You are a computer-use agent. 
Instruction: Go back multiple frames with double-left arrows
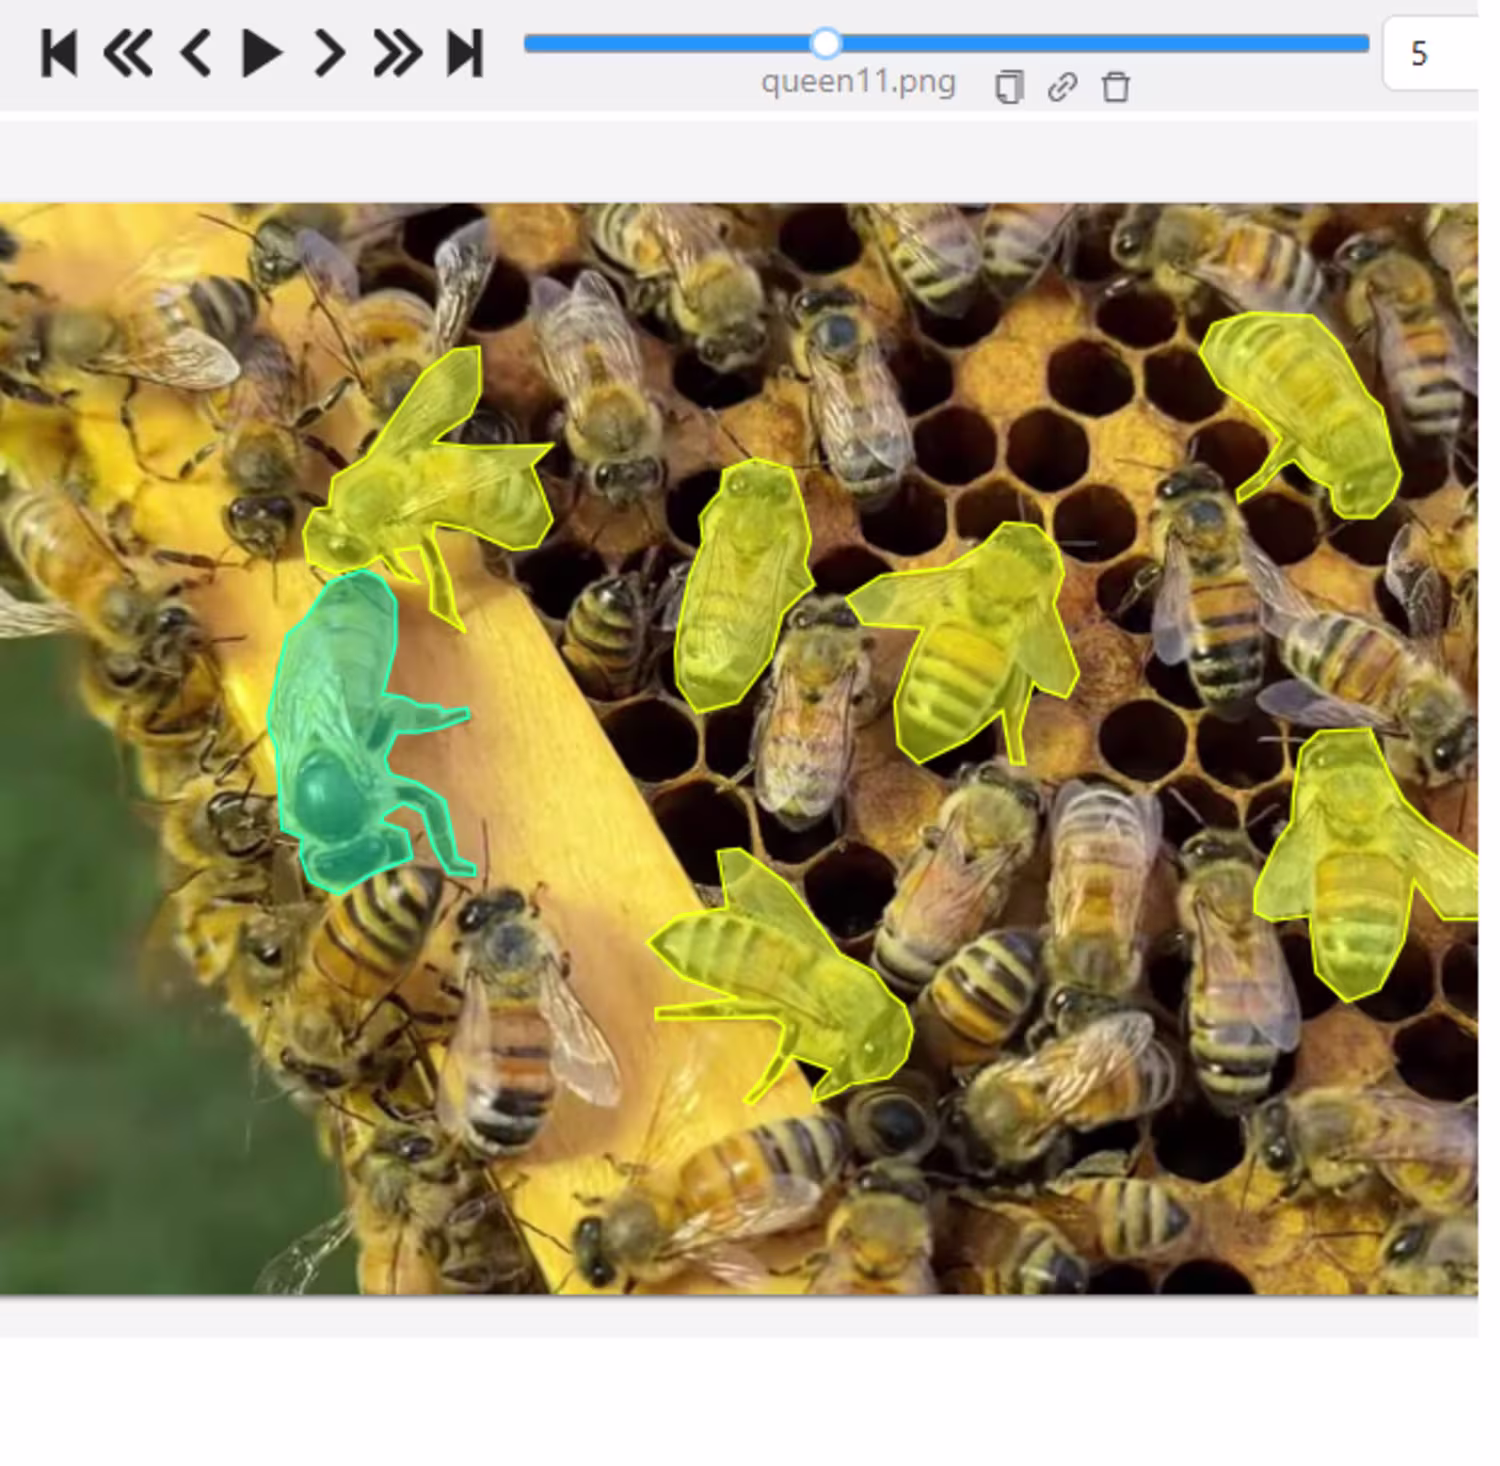[128, 53]
